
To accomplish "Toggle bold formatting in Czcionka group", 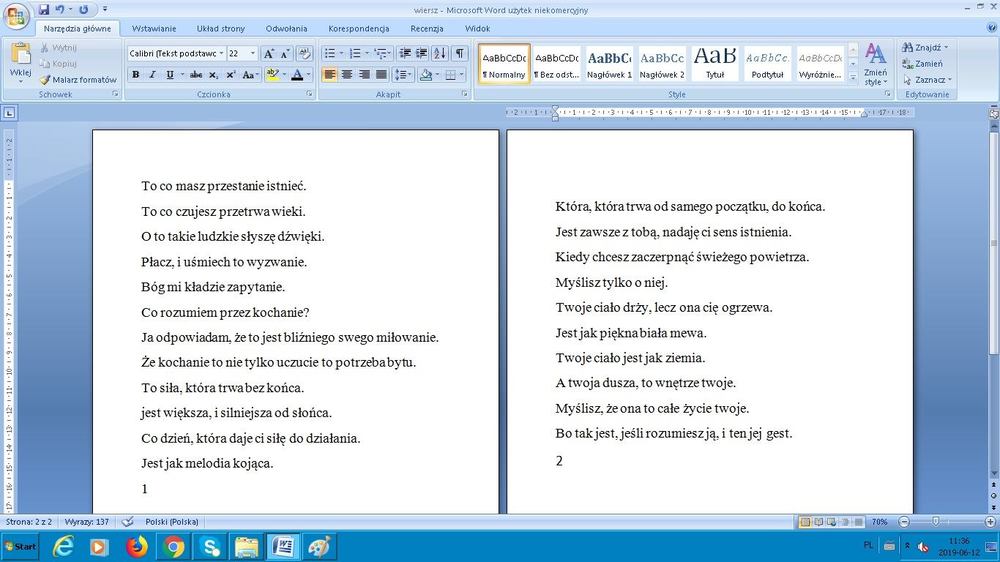I will 135,75.
